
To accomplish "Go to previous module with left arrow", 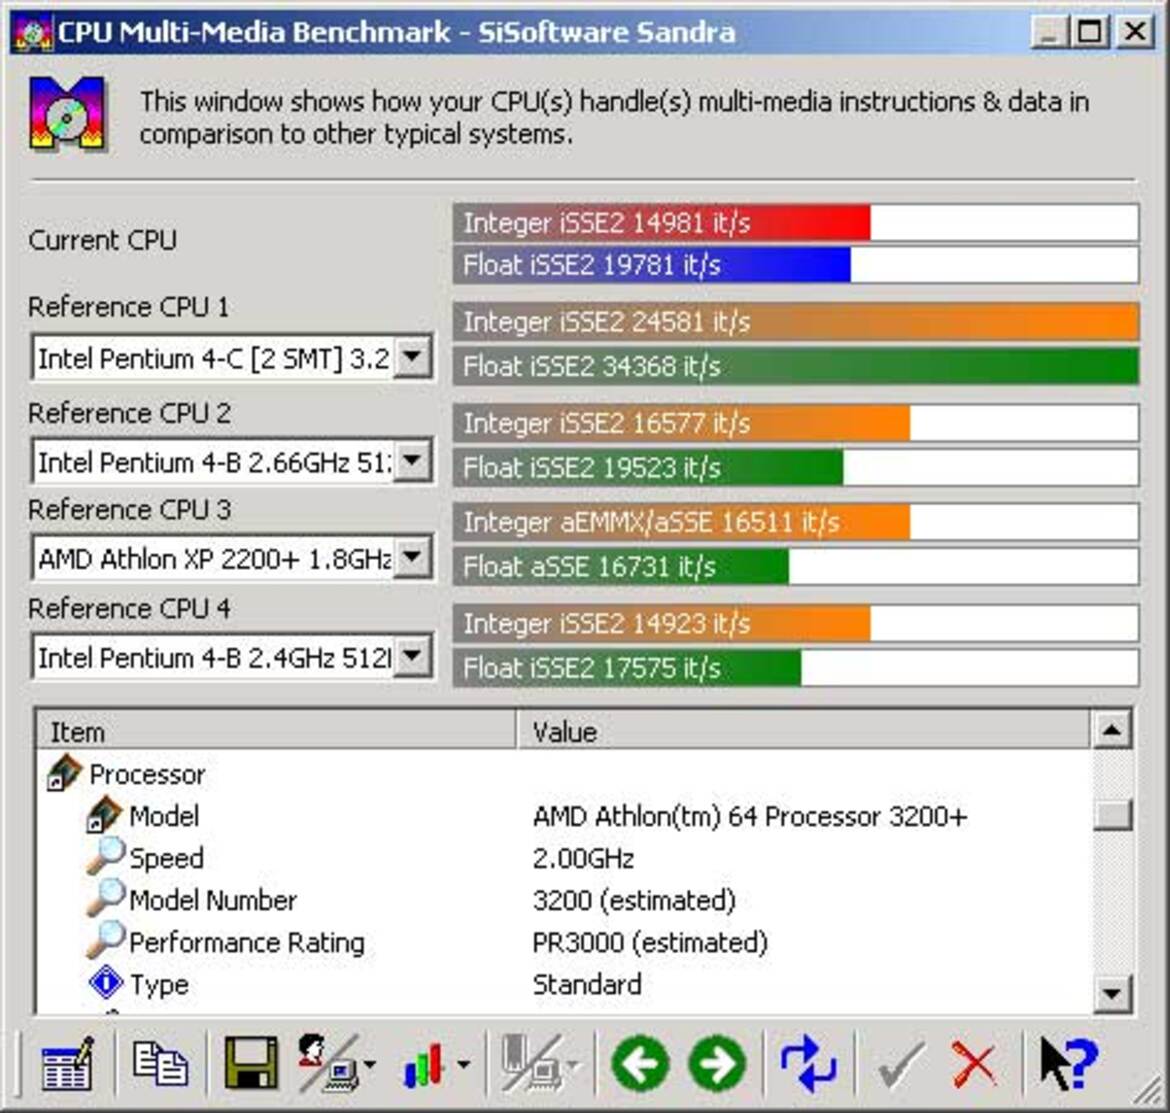I will 639,1065.
